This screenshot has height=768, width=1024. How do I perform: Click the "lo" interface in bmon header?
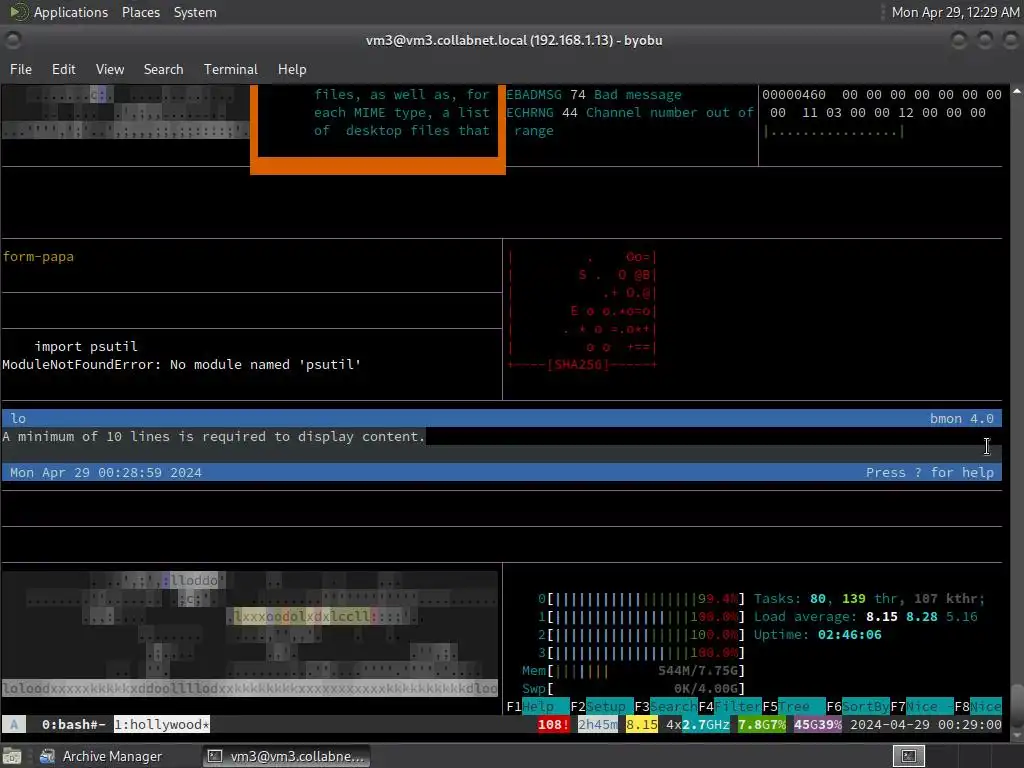18,419
